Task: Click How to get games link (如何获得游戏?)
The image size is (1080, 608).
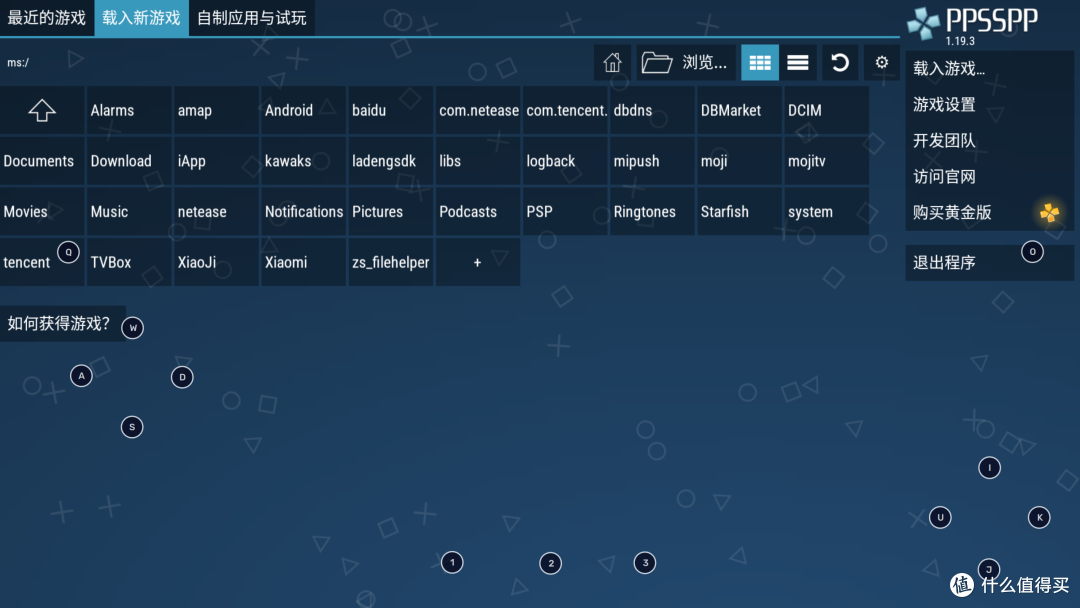Action: (62, 324)
